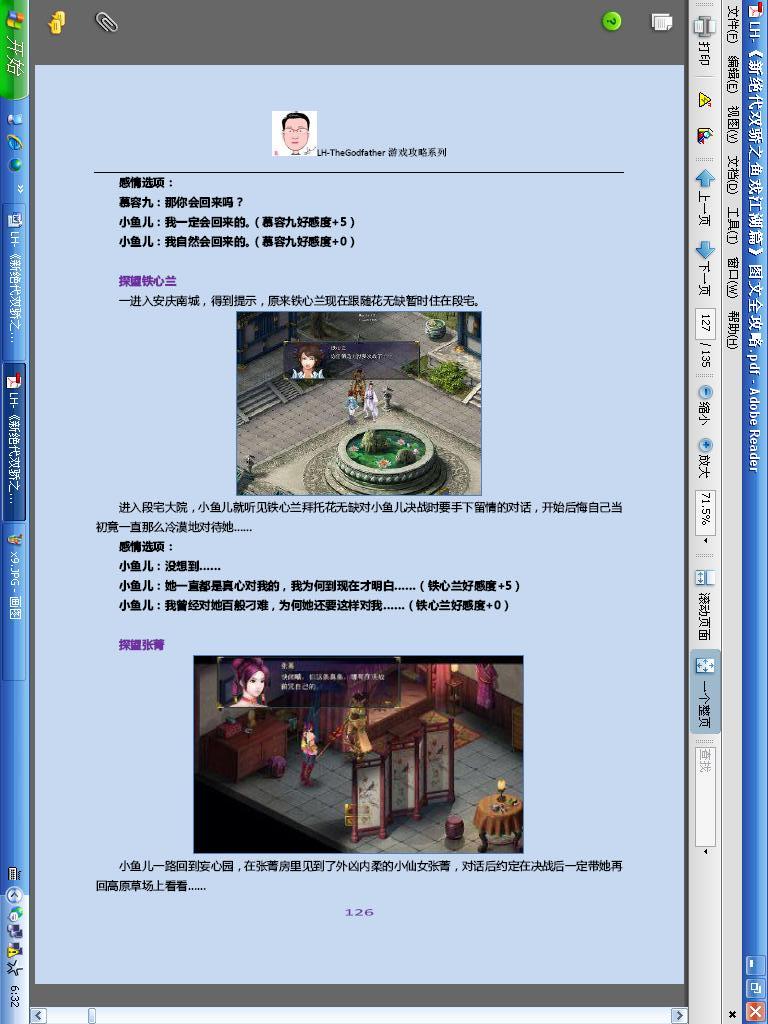Click the zoom percentage field 71.5%

(705, 512)
